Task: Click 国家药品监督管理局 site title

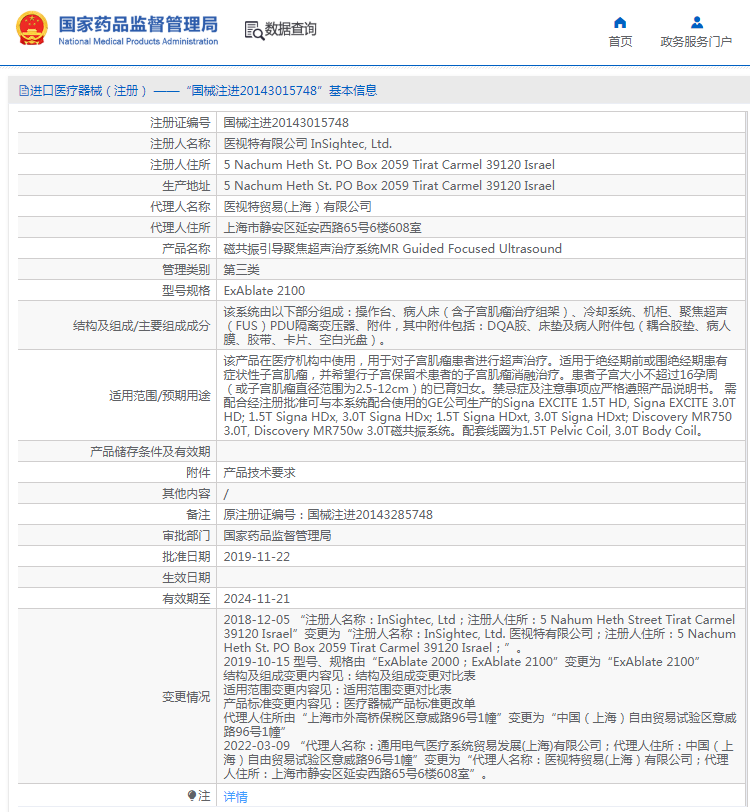Action: pos(138,24)
